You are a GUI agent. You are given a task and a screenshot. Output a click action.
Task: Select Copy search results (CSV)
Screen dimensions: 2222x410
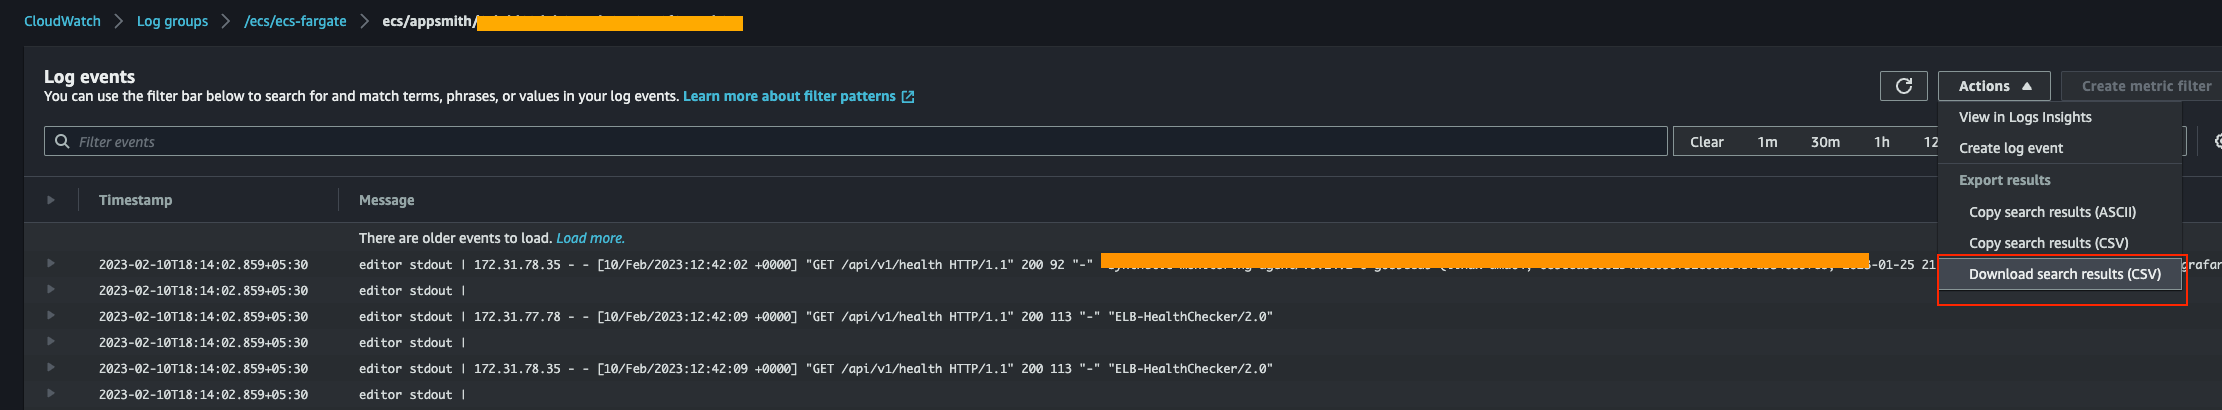coord(2048,243)
